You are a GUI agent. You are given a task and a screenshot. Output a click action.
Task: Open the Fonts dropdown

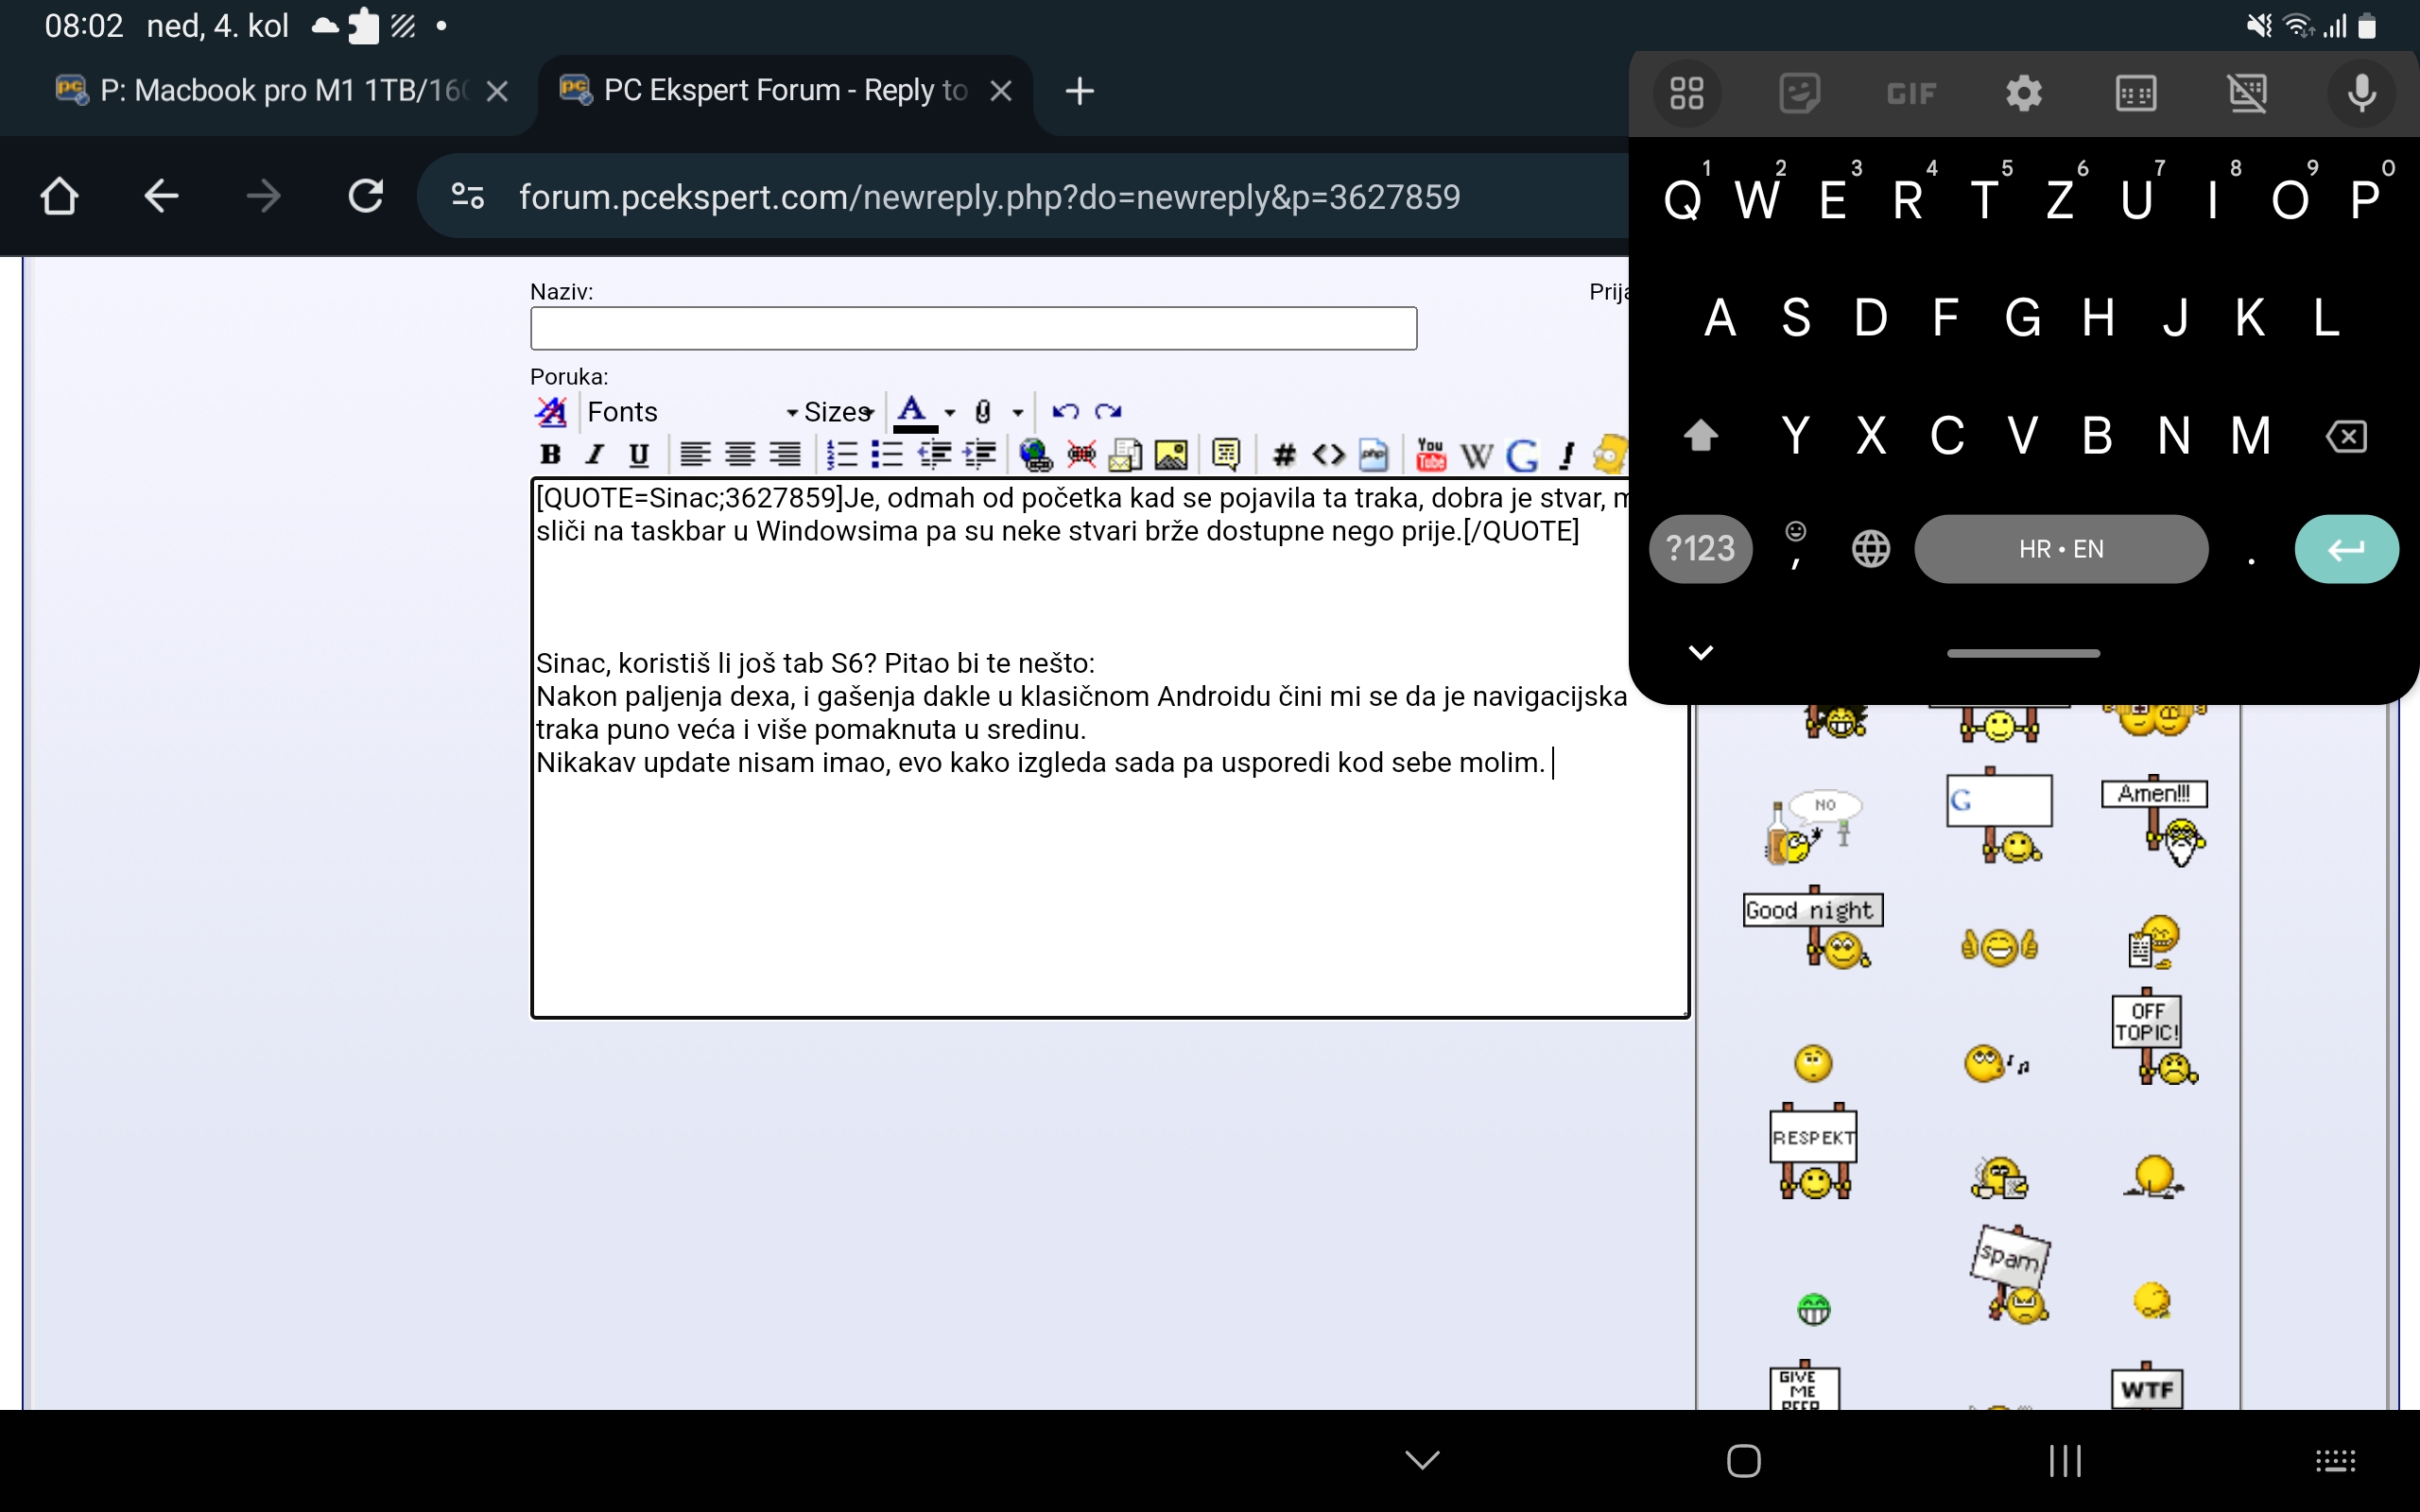click(x=690, y=412)
